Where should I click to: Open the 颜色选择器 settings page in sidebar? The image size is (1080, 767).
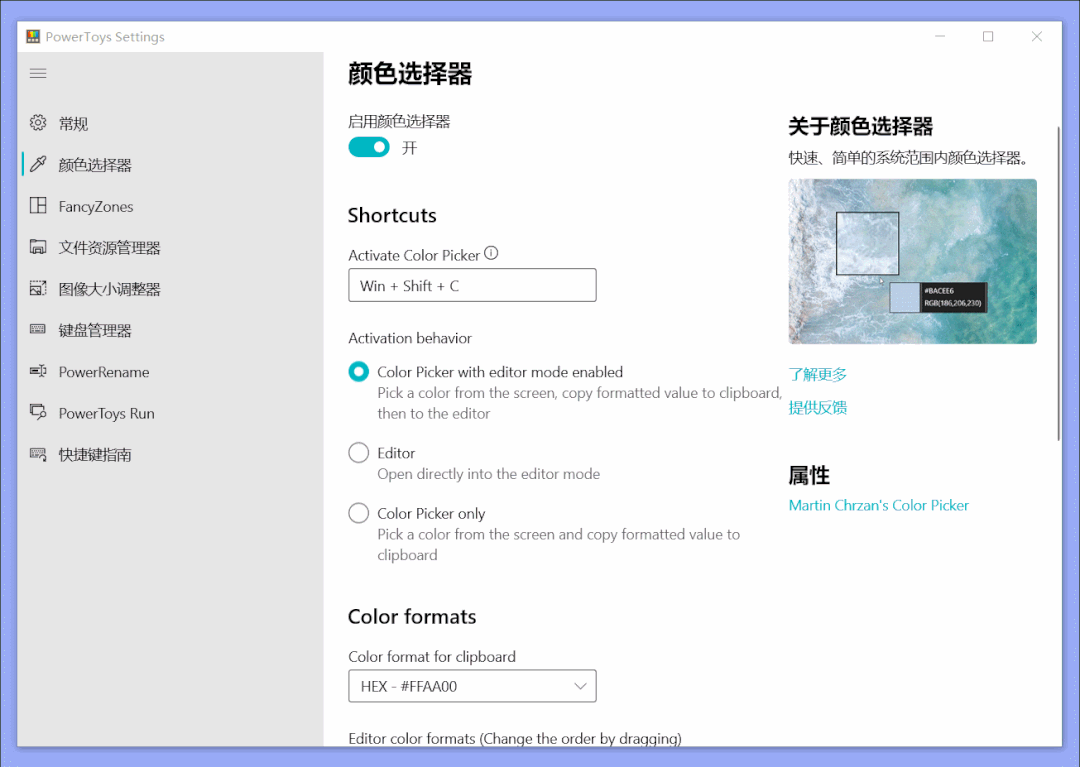pyautogui.click(x=95, y=165)
